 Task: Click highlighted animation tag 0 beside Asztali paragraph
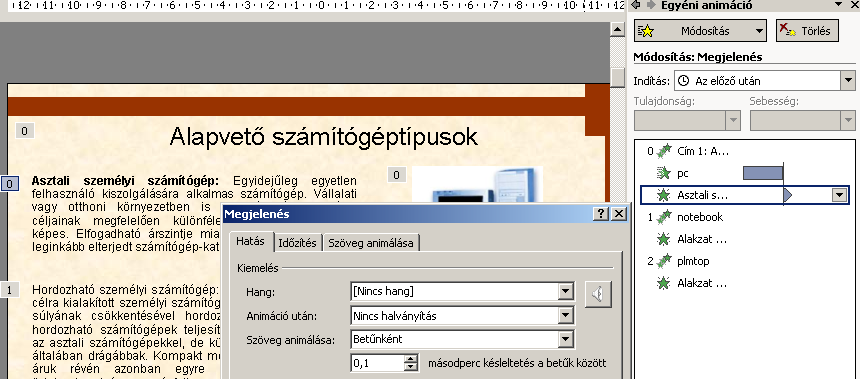pyautogui.click(x=10, y=183)
